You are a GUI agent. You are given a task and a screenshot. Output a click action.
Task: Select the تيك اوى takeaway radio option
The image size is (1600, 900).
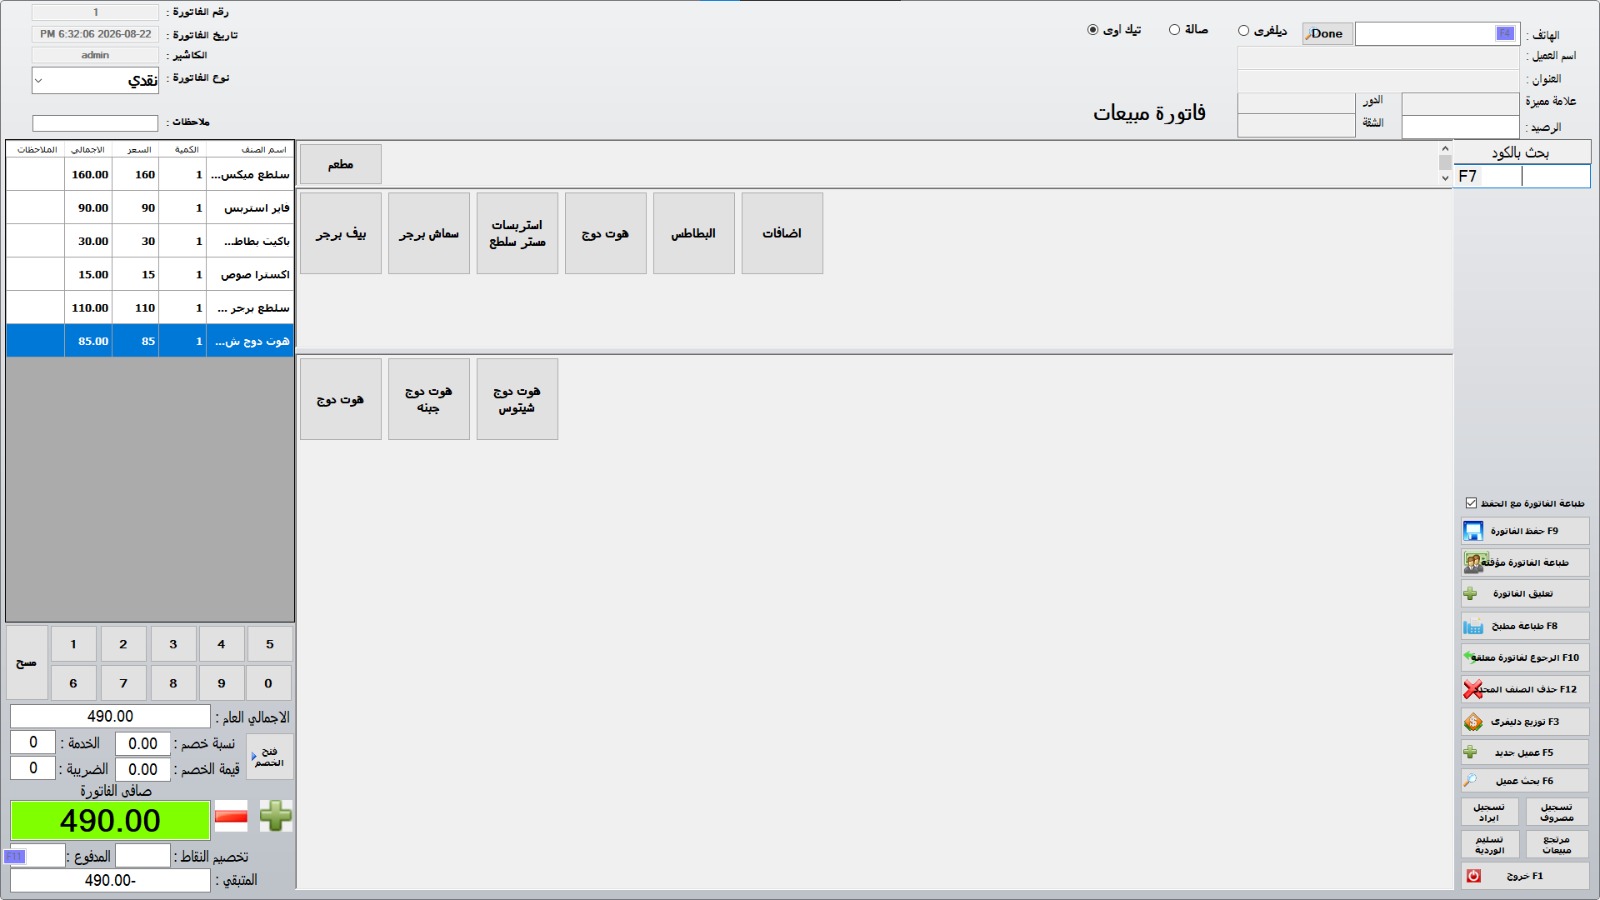[1093, 30]
